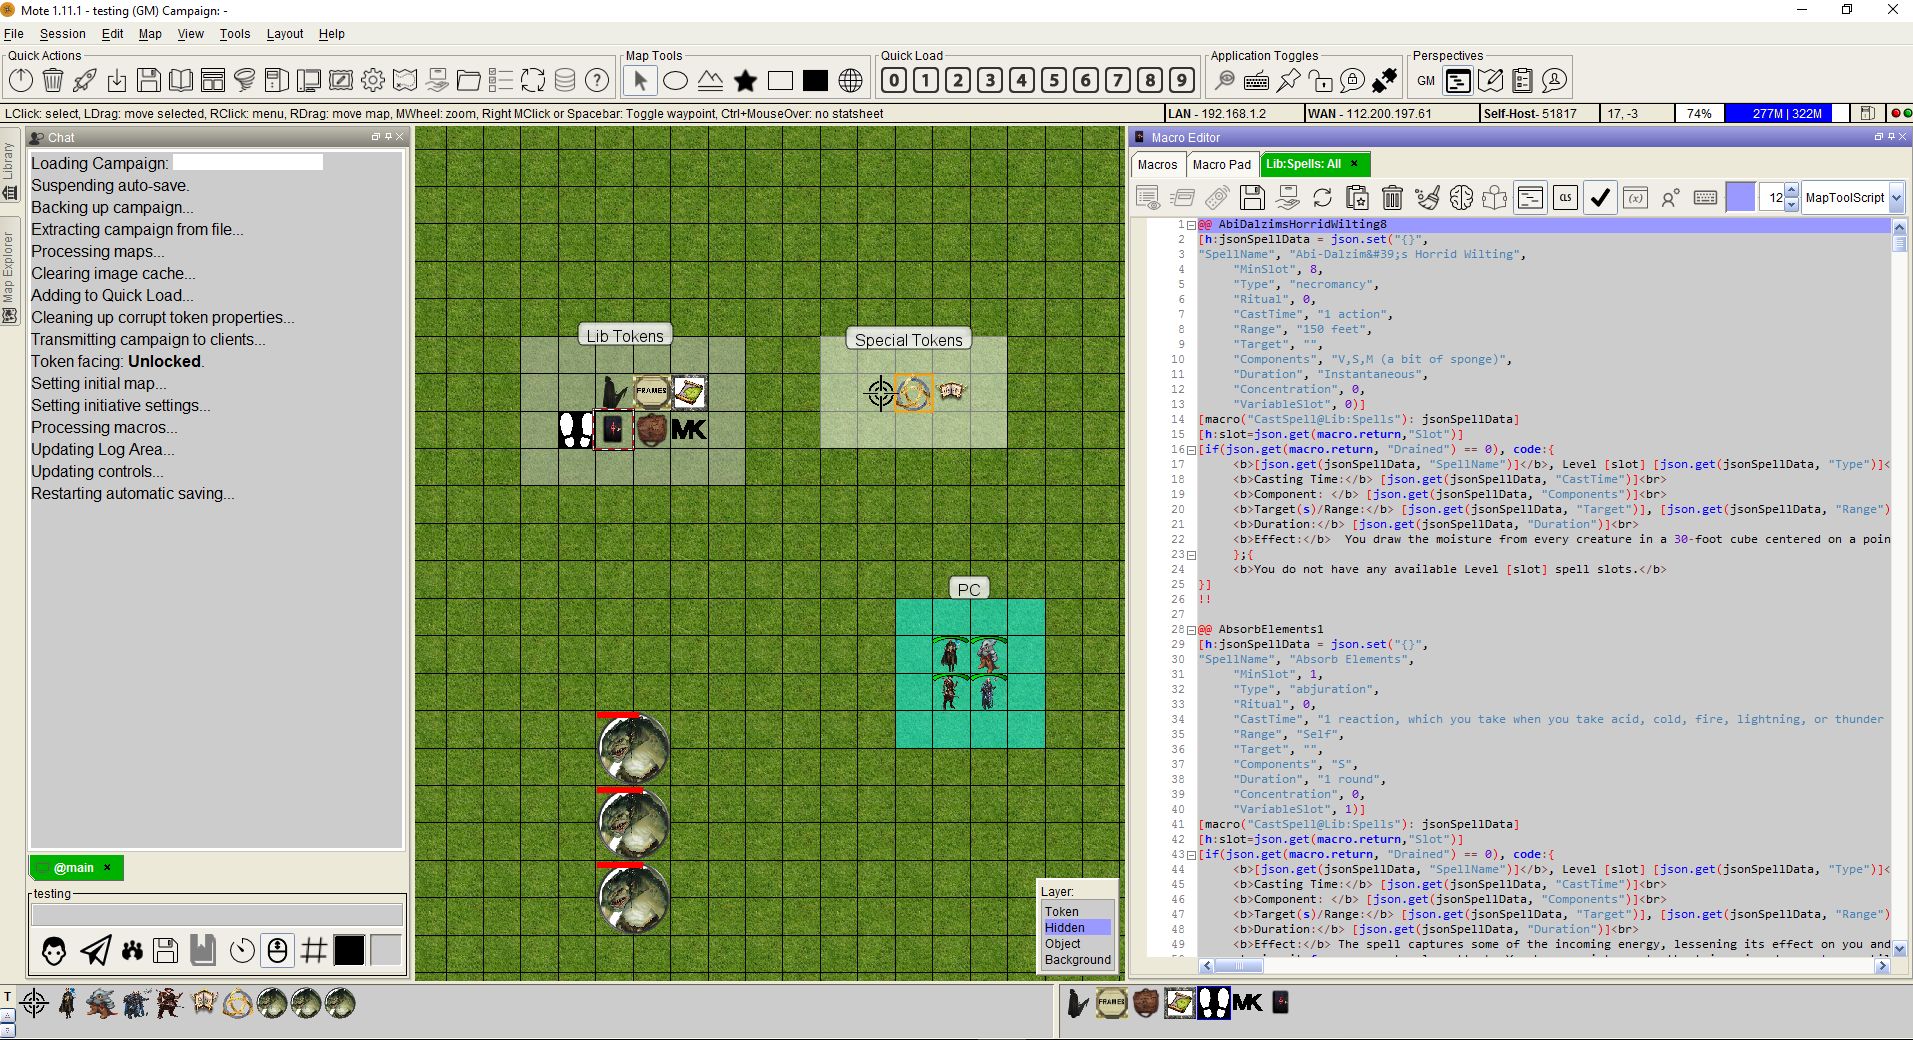Click the trash can icon in Quick Actions
1913x1040 pixels.
click(x=53, y=80)
